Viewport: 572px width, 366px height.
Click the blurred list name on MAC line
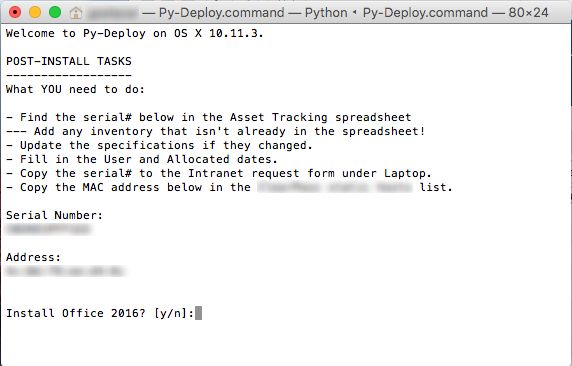pos(335,187)
